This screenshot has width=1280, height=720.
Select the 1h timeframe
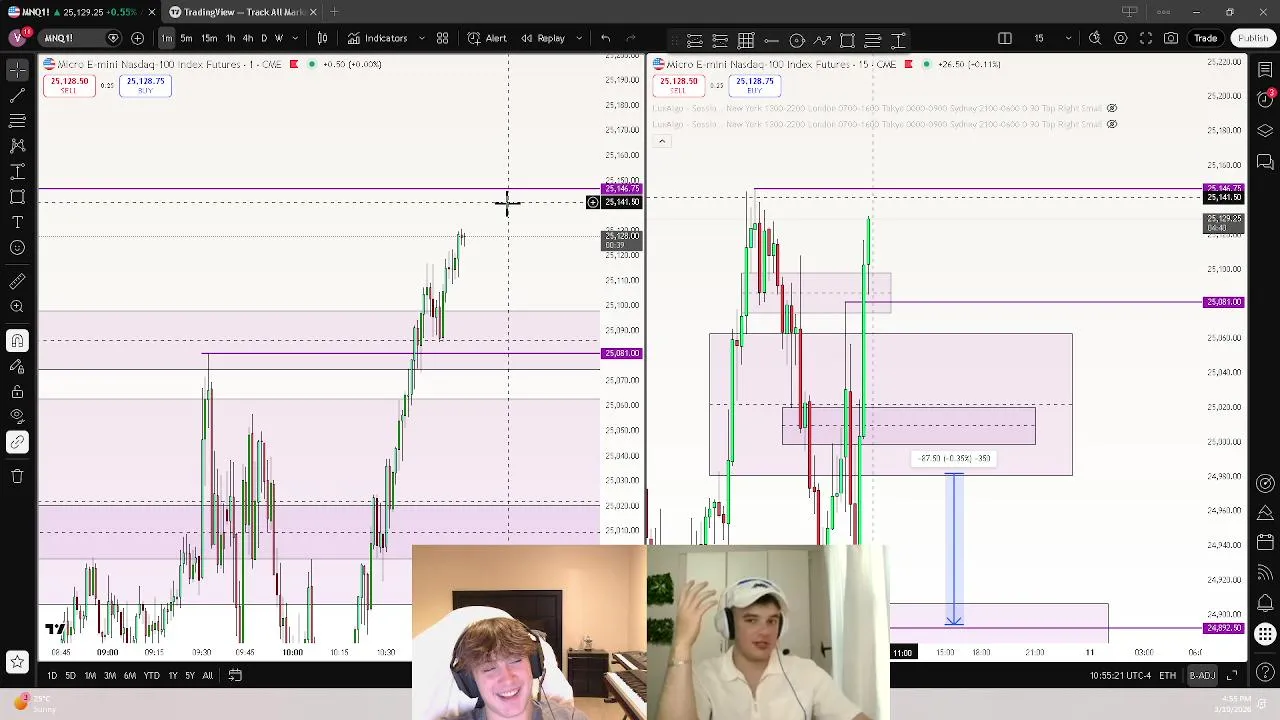[231, 38]
